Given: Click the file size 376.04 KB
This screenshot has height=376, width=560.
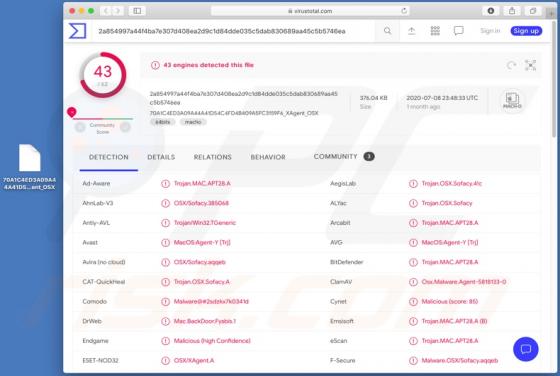Looking at the screenshot, I should coord(373,98).
